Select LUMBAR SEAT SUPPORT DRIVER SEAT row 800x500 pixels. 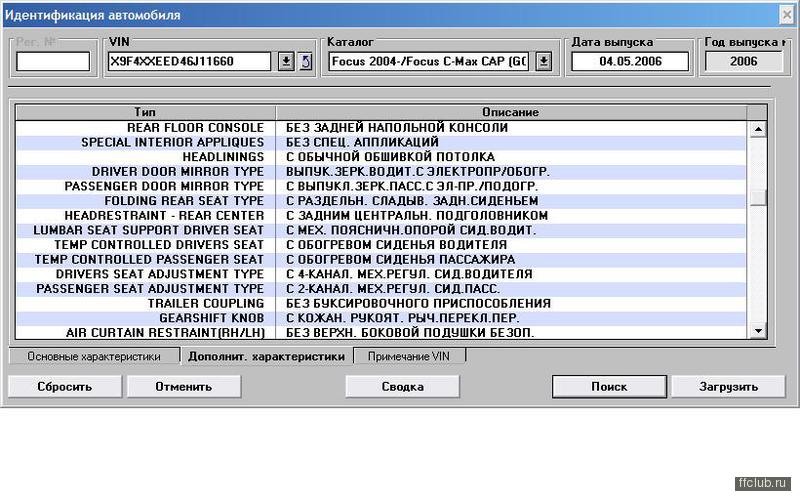[381, 230]
